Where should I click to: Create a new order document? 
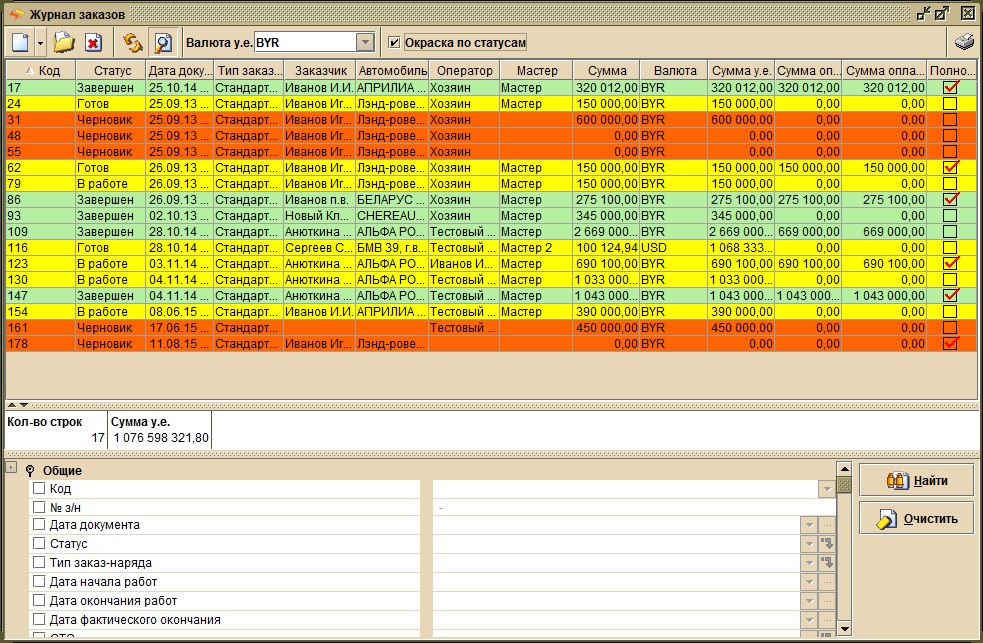pyautogui.click(x=20, y=43)
